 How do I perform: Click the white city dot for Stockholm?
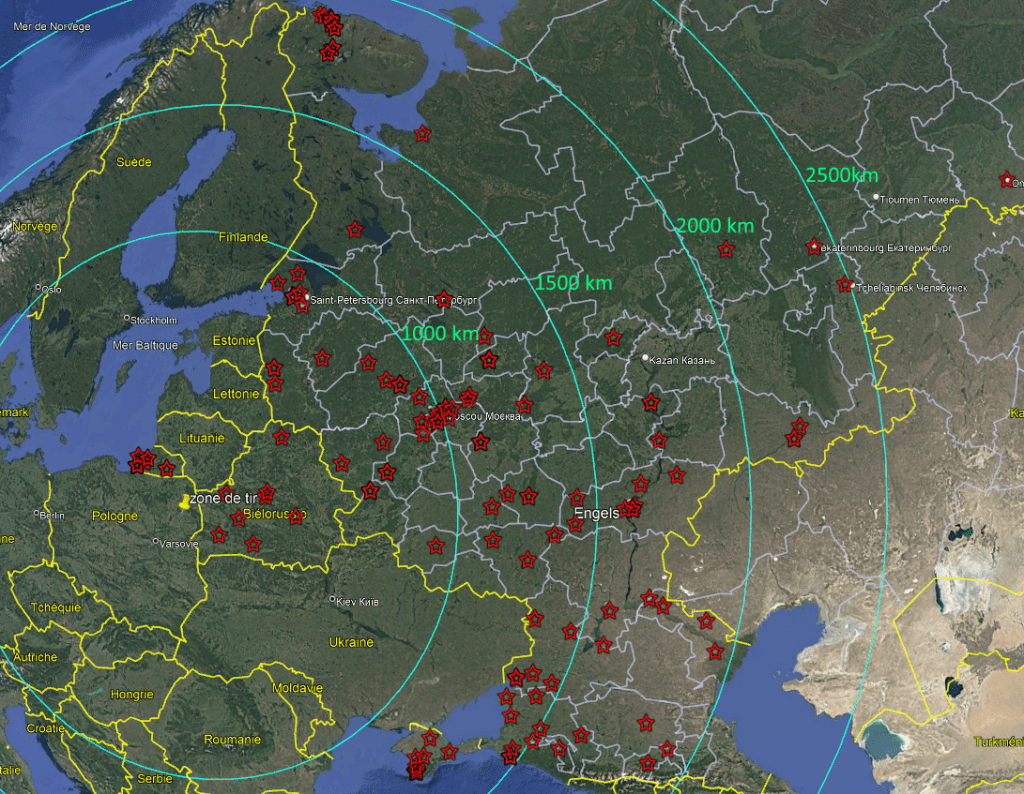(126, 320)
